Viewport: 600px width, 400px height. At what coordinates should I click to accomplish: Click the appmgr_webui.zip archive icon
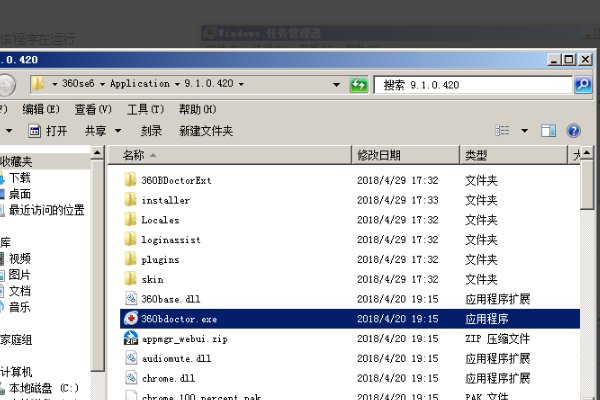[x=131, y=338]
